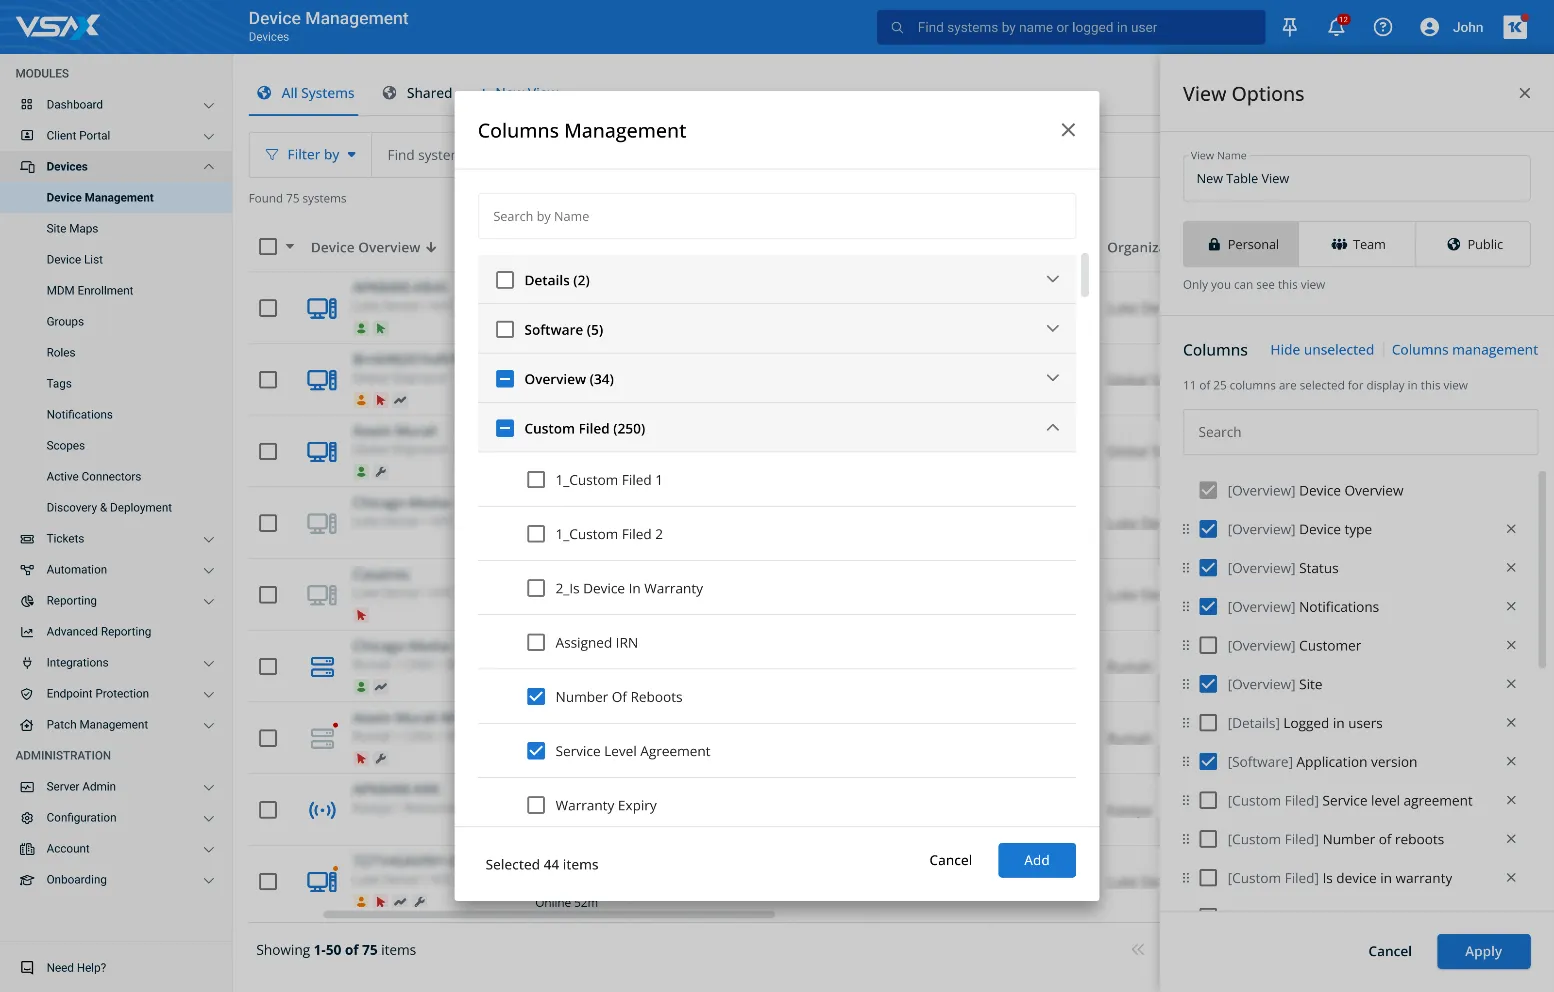Click the Hide unselected link
The height and width of the screenshot is (992, 1554).
pos(1321,350)
